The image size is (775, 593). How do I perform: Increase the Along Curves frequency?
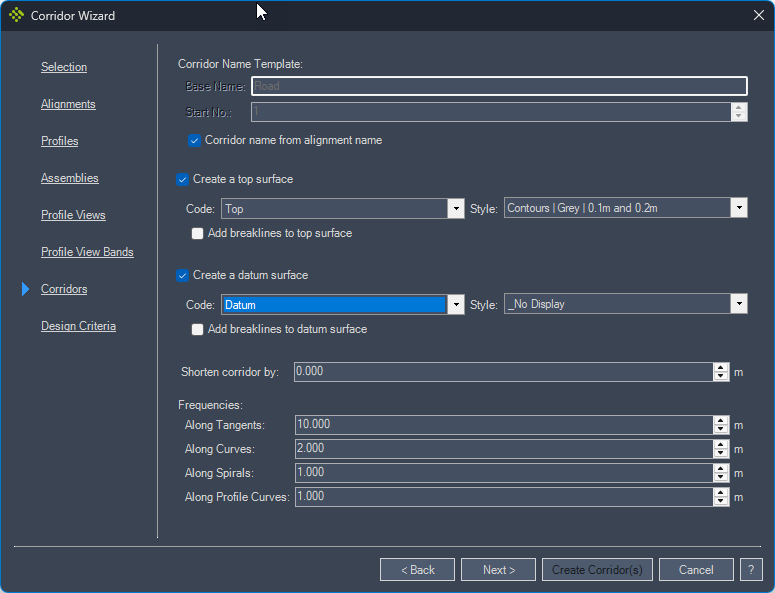pyautogui.click(x=721, y=444)
